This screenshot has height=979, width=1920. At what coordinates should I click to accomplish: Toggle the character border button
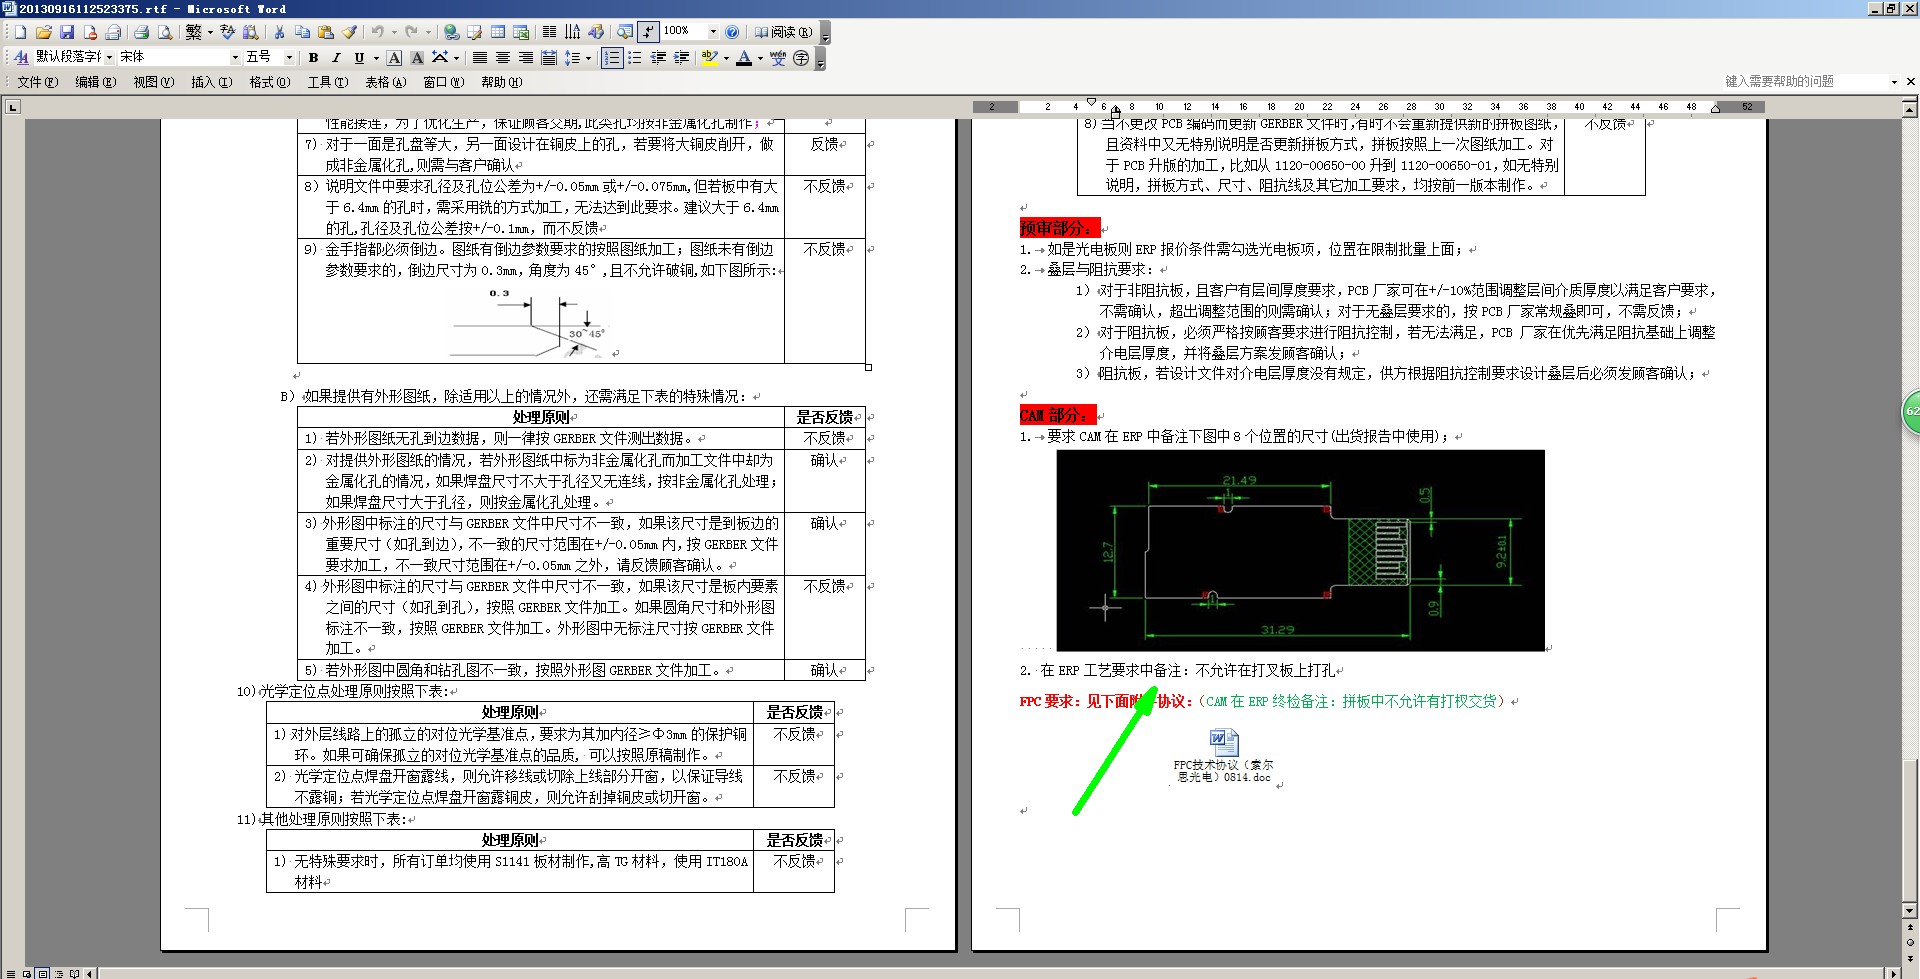tap(394, 58)
